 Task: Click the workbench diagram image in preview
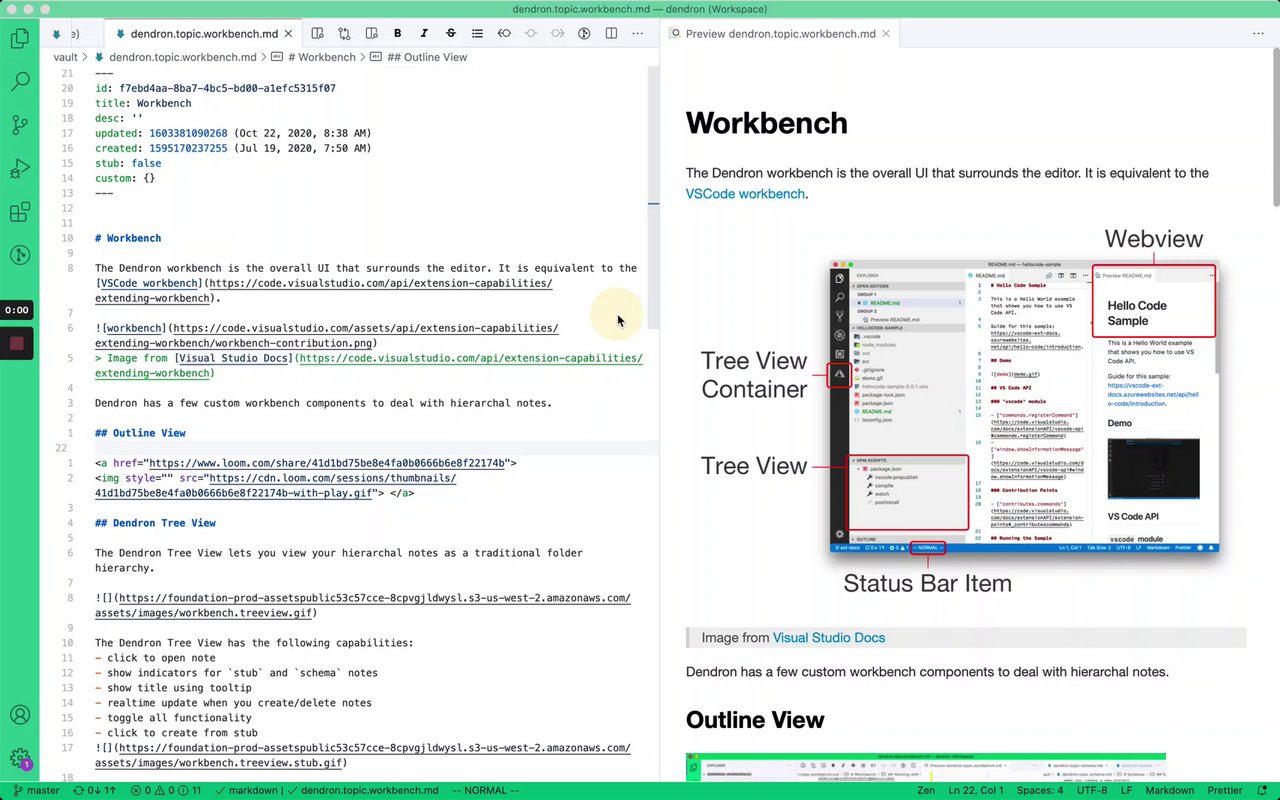tap(960, 411)
